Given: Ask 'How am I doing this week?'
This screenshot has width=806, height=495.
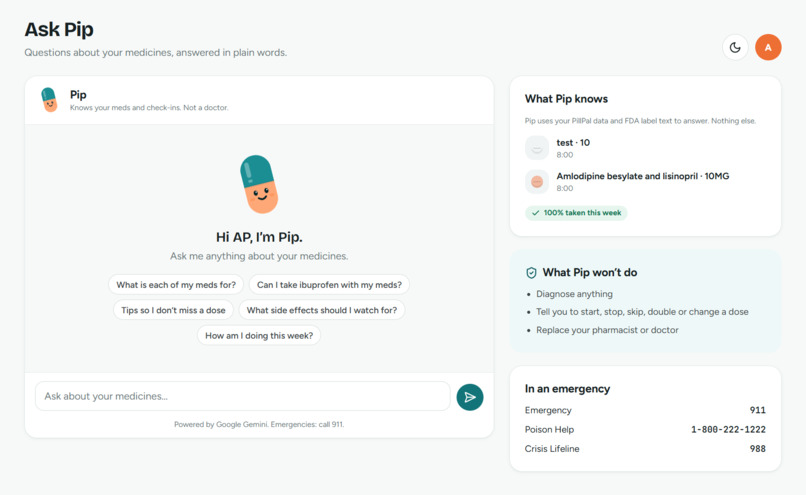Looking at the screenshot, I should pos(259,335).
